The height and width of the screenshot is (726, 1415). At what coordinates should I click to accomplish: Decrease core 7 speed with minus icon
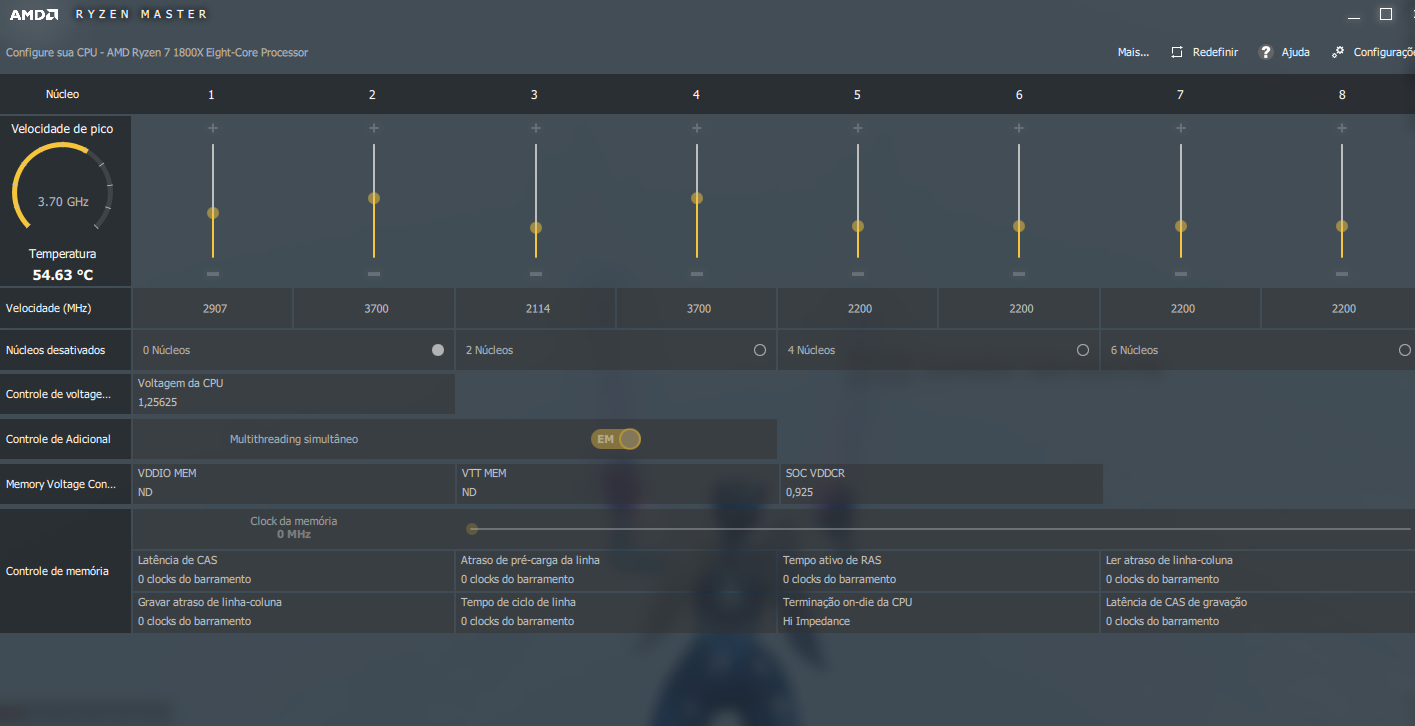click(1181, 274)
